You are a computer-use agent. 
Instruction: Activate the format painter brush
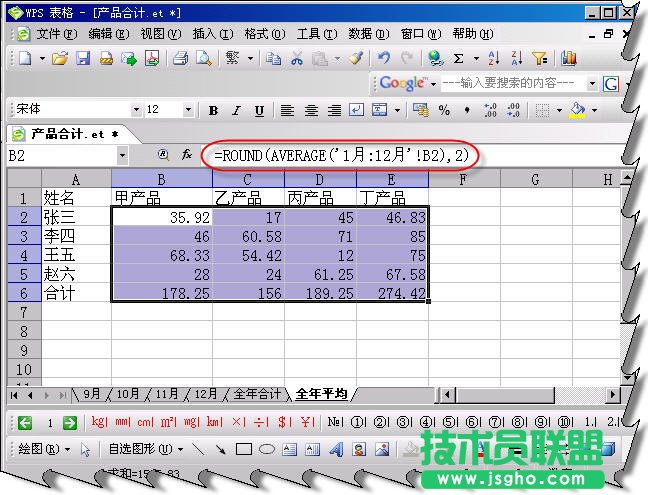[356, 58]
